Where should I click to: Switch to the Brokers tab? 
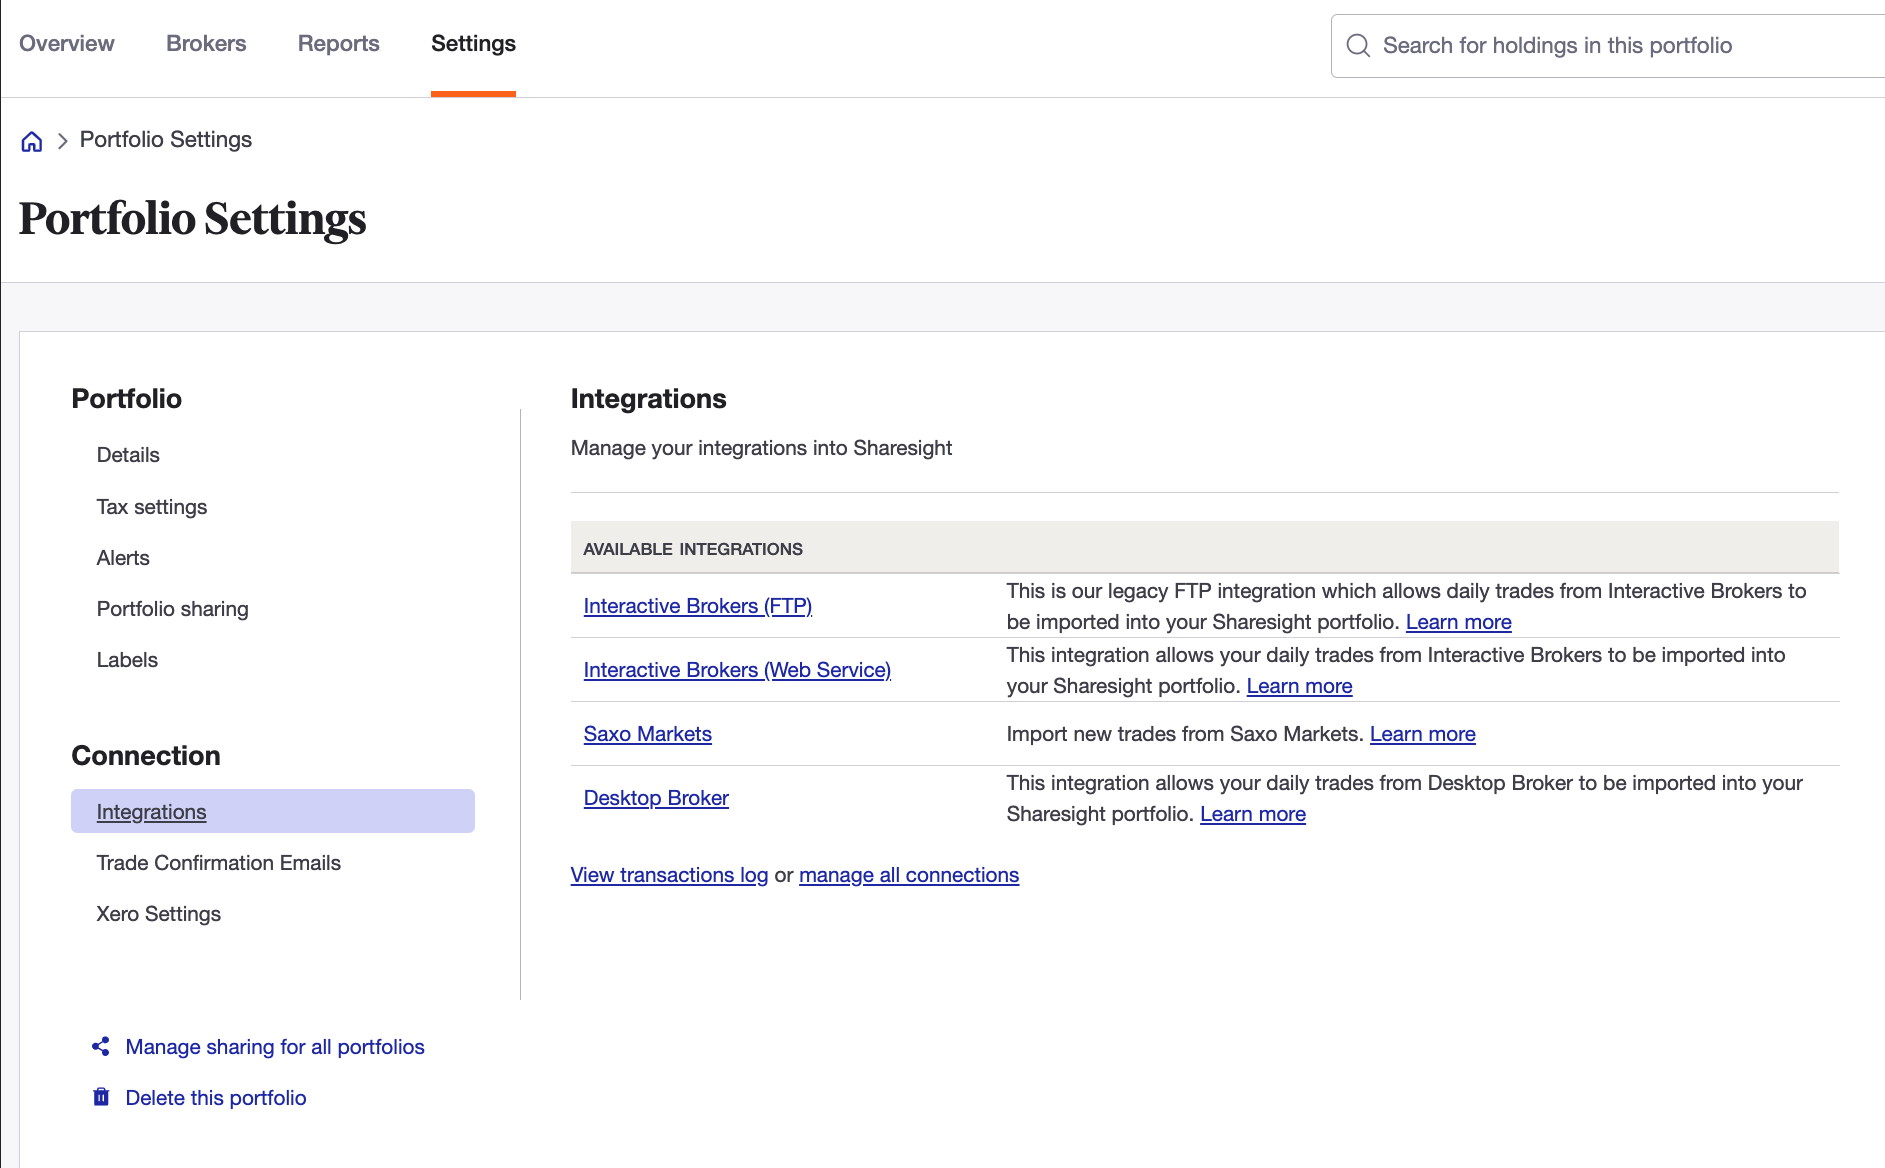pos(206,44)
